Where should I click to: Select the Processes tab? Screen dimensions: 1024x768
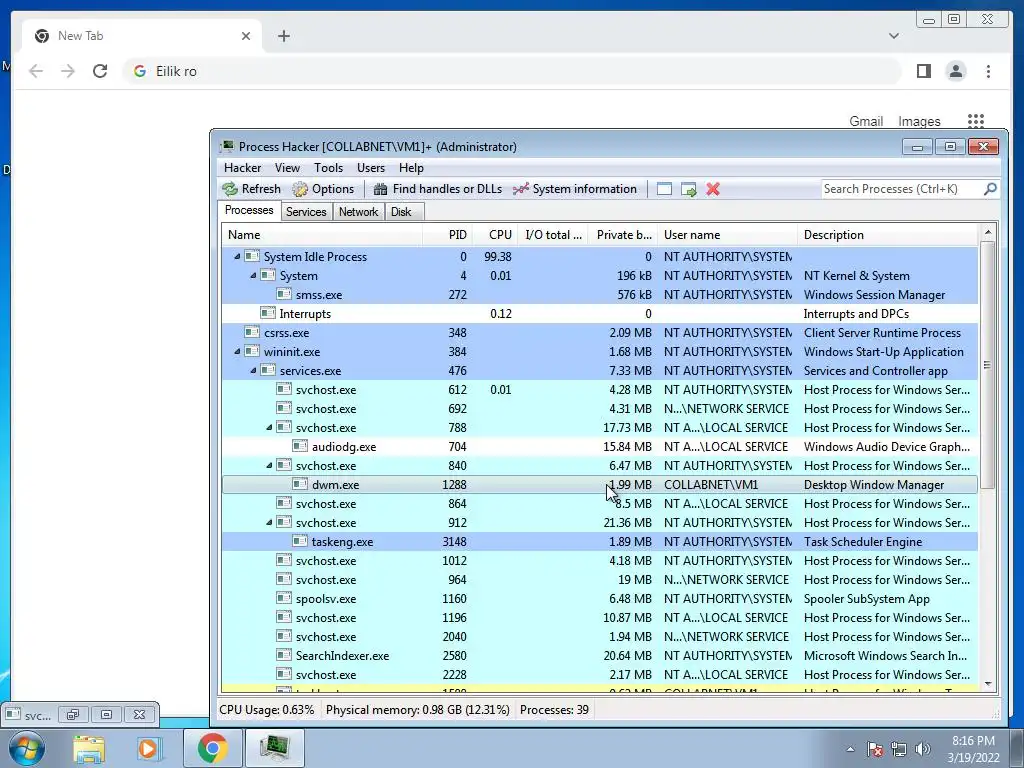coord(249,210)
